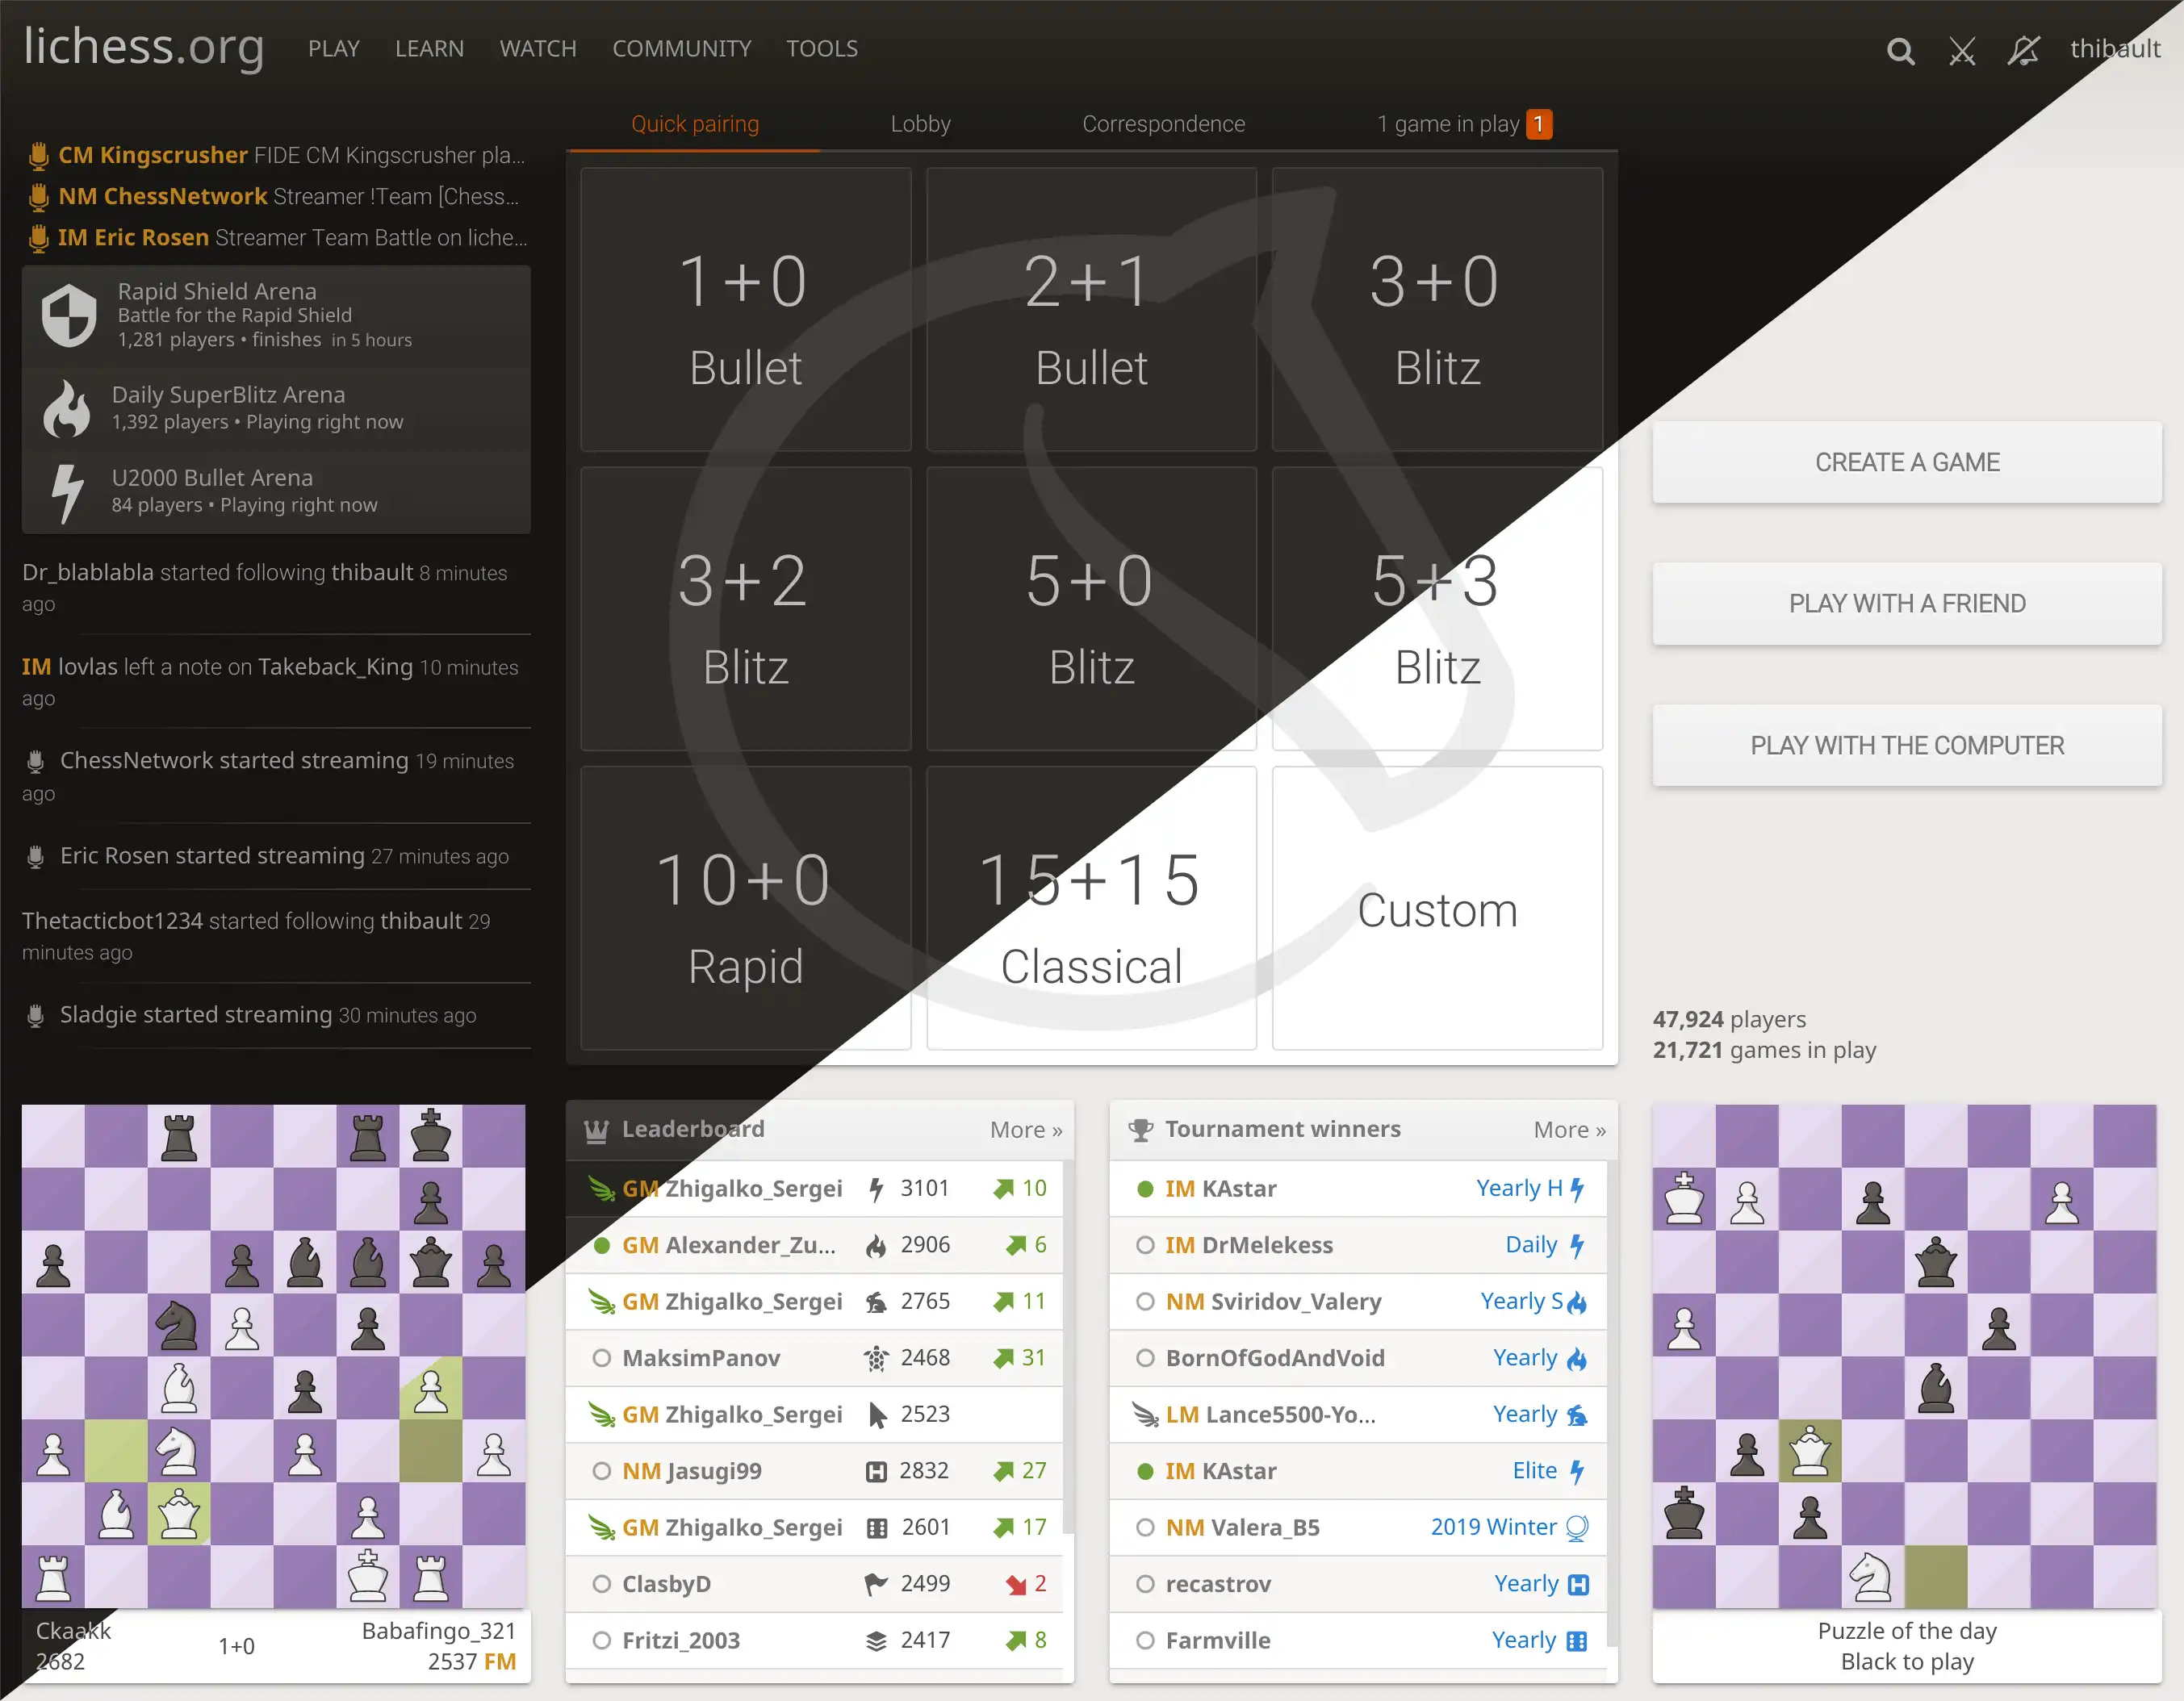Click the CREATE A GAME button
Viewport: 2184px width, 1701px height.
(1907, 462)
